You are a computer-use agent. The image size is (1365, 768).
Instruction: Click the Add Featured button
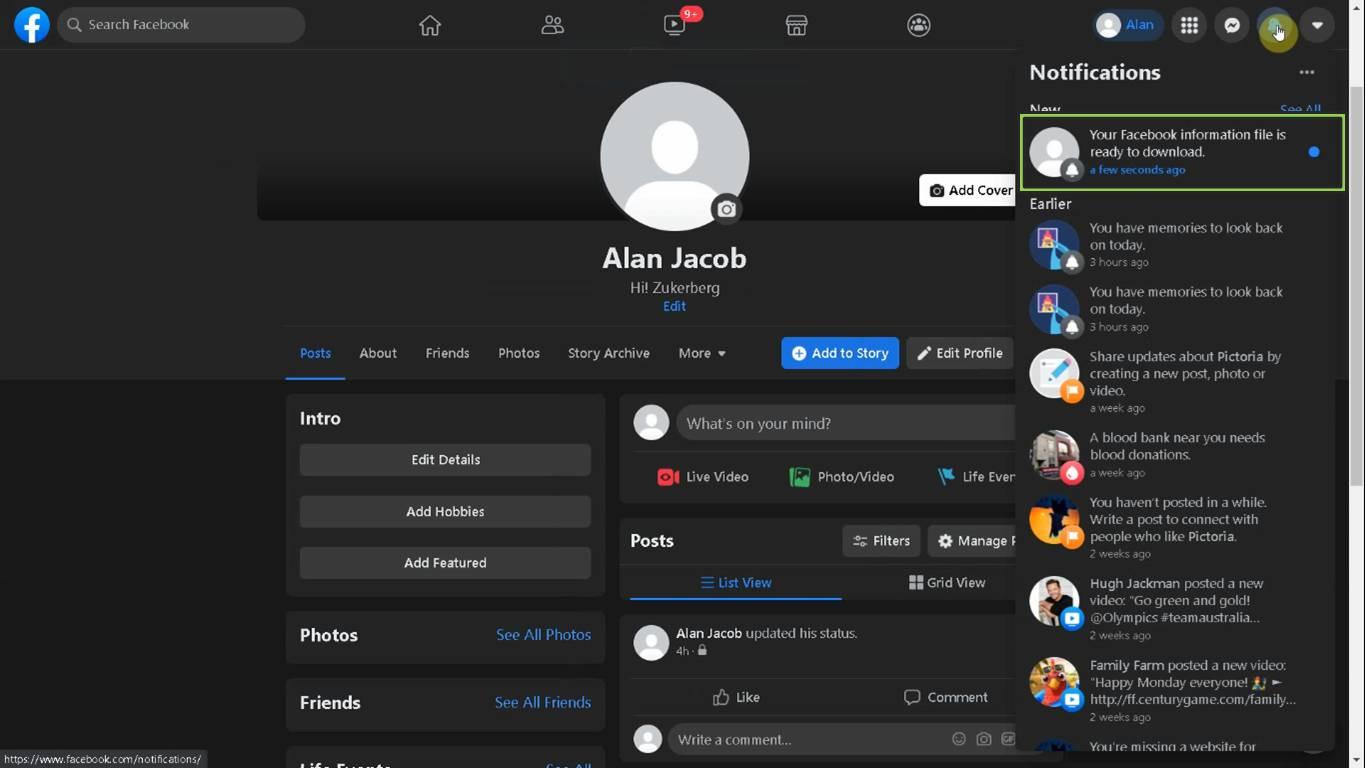click(x=445, y=563)
